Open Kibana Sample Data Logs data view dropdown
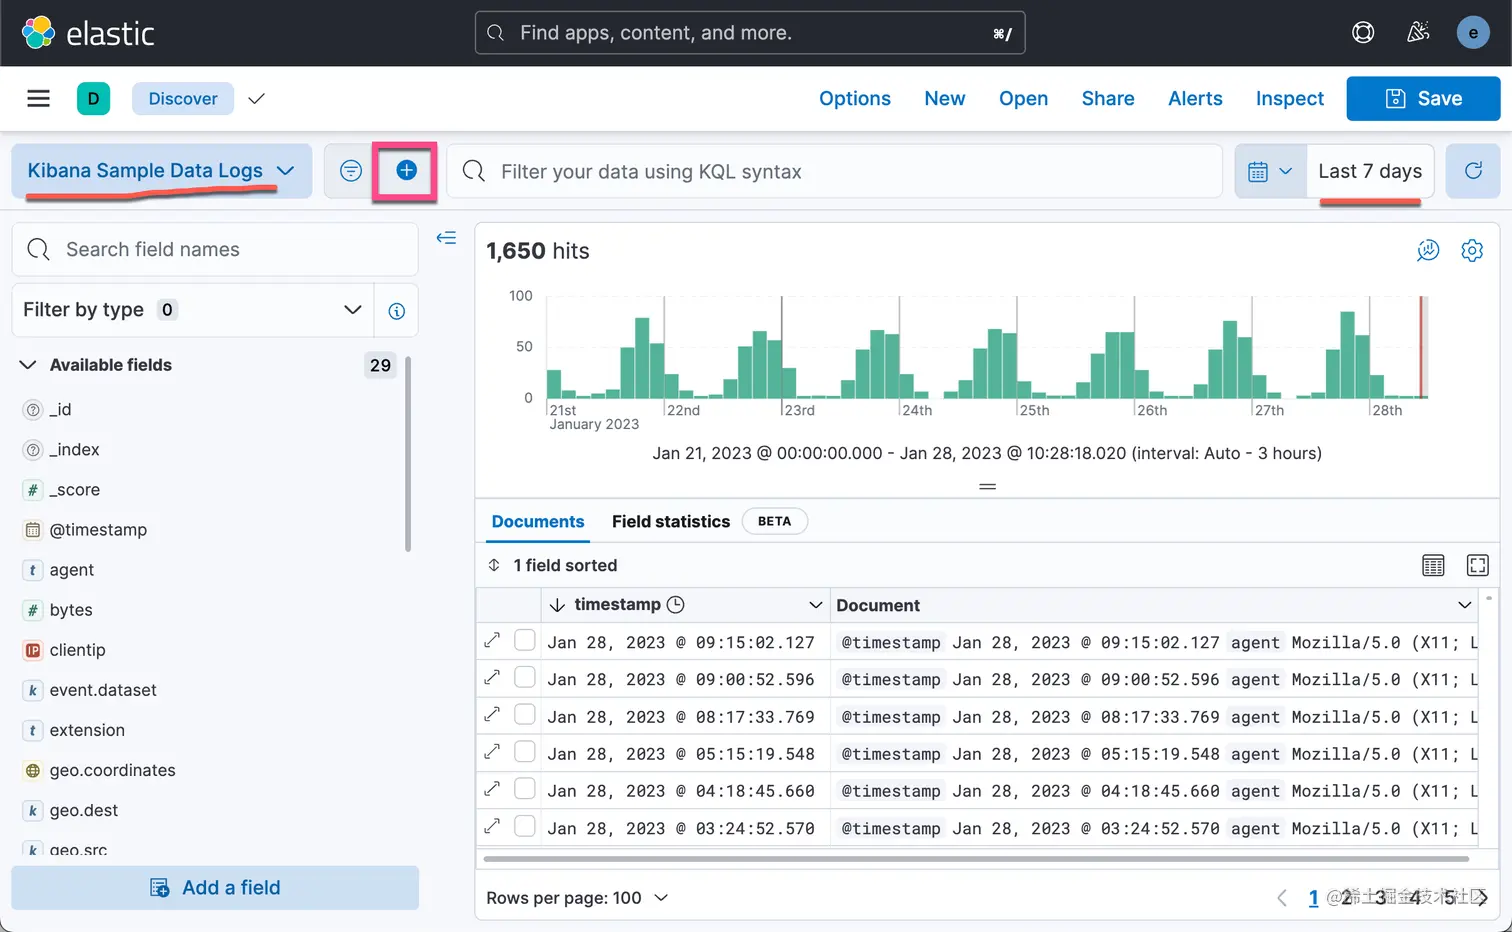 [x=162, y=171]
